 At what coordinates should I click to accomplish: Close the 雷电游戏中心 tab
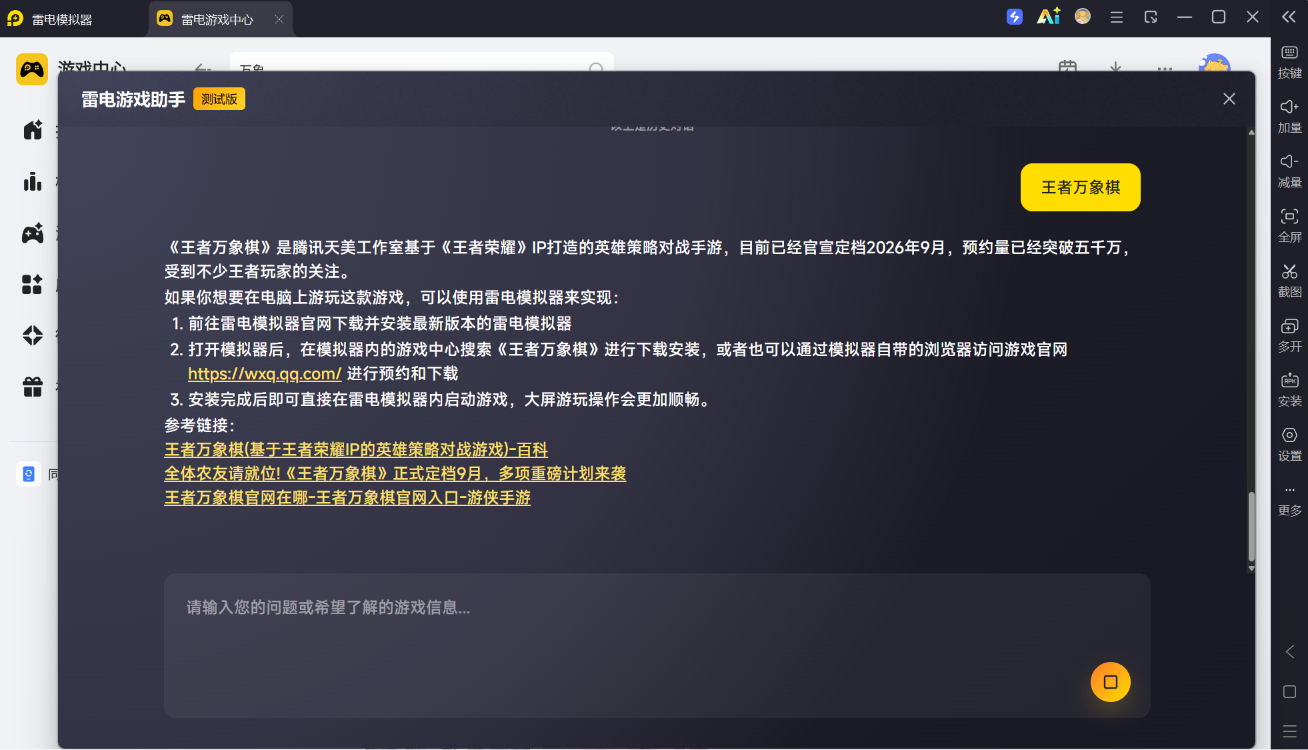pyautogui.click(x=279, y=19)
